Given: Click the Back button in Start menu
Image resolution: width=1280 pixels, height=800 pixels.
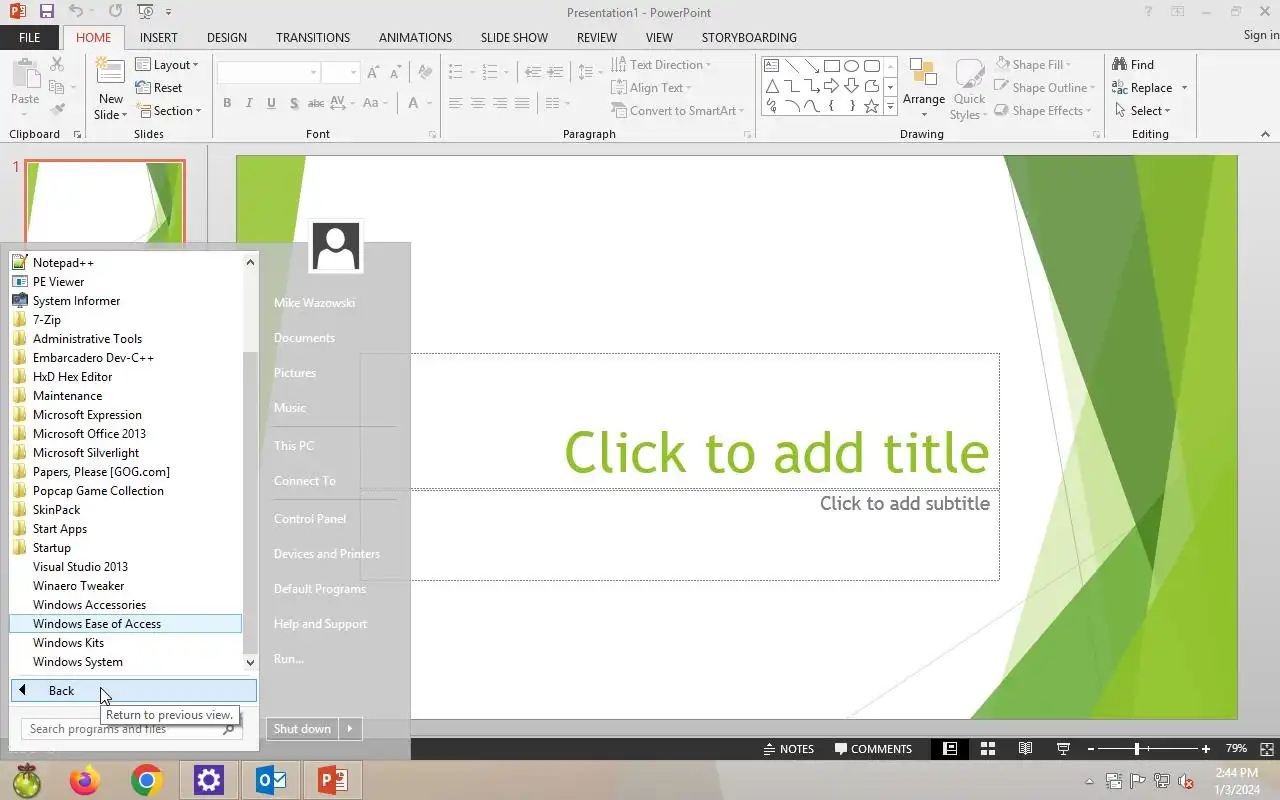Looking at the screenshot, I should (134, 691).
